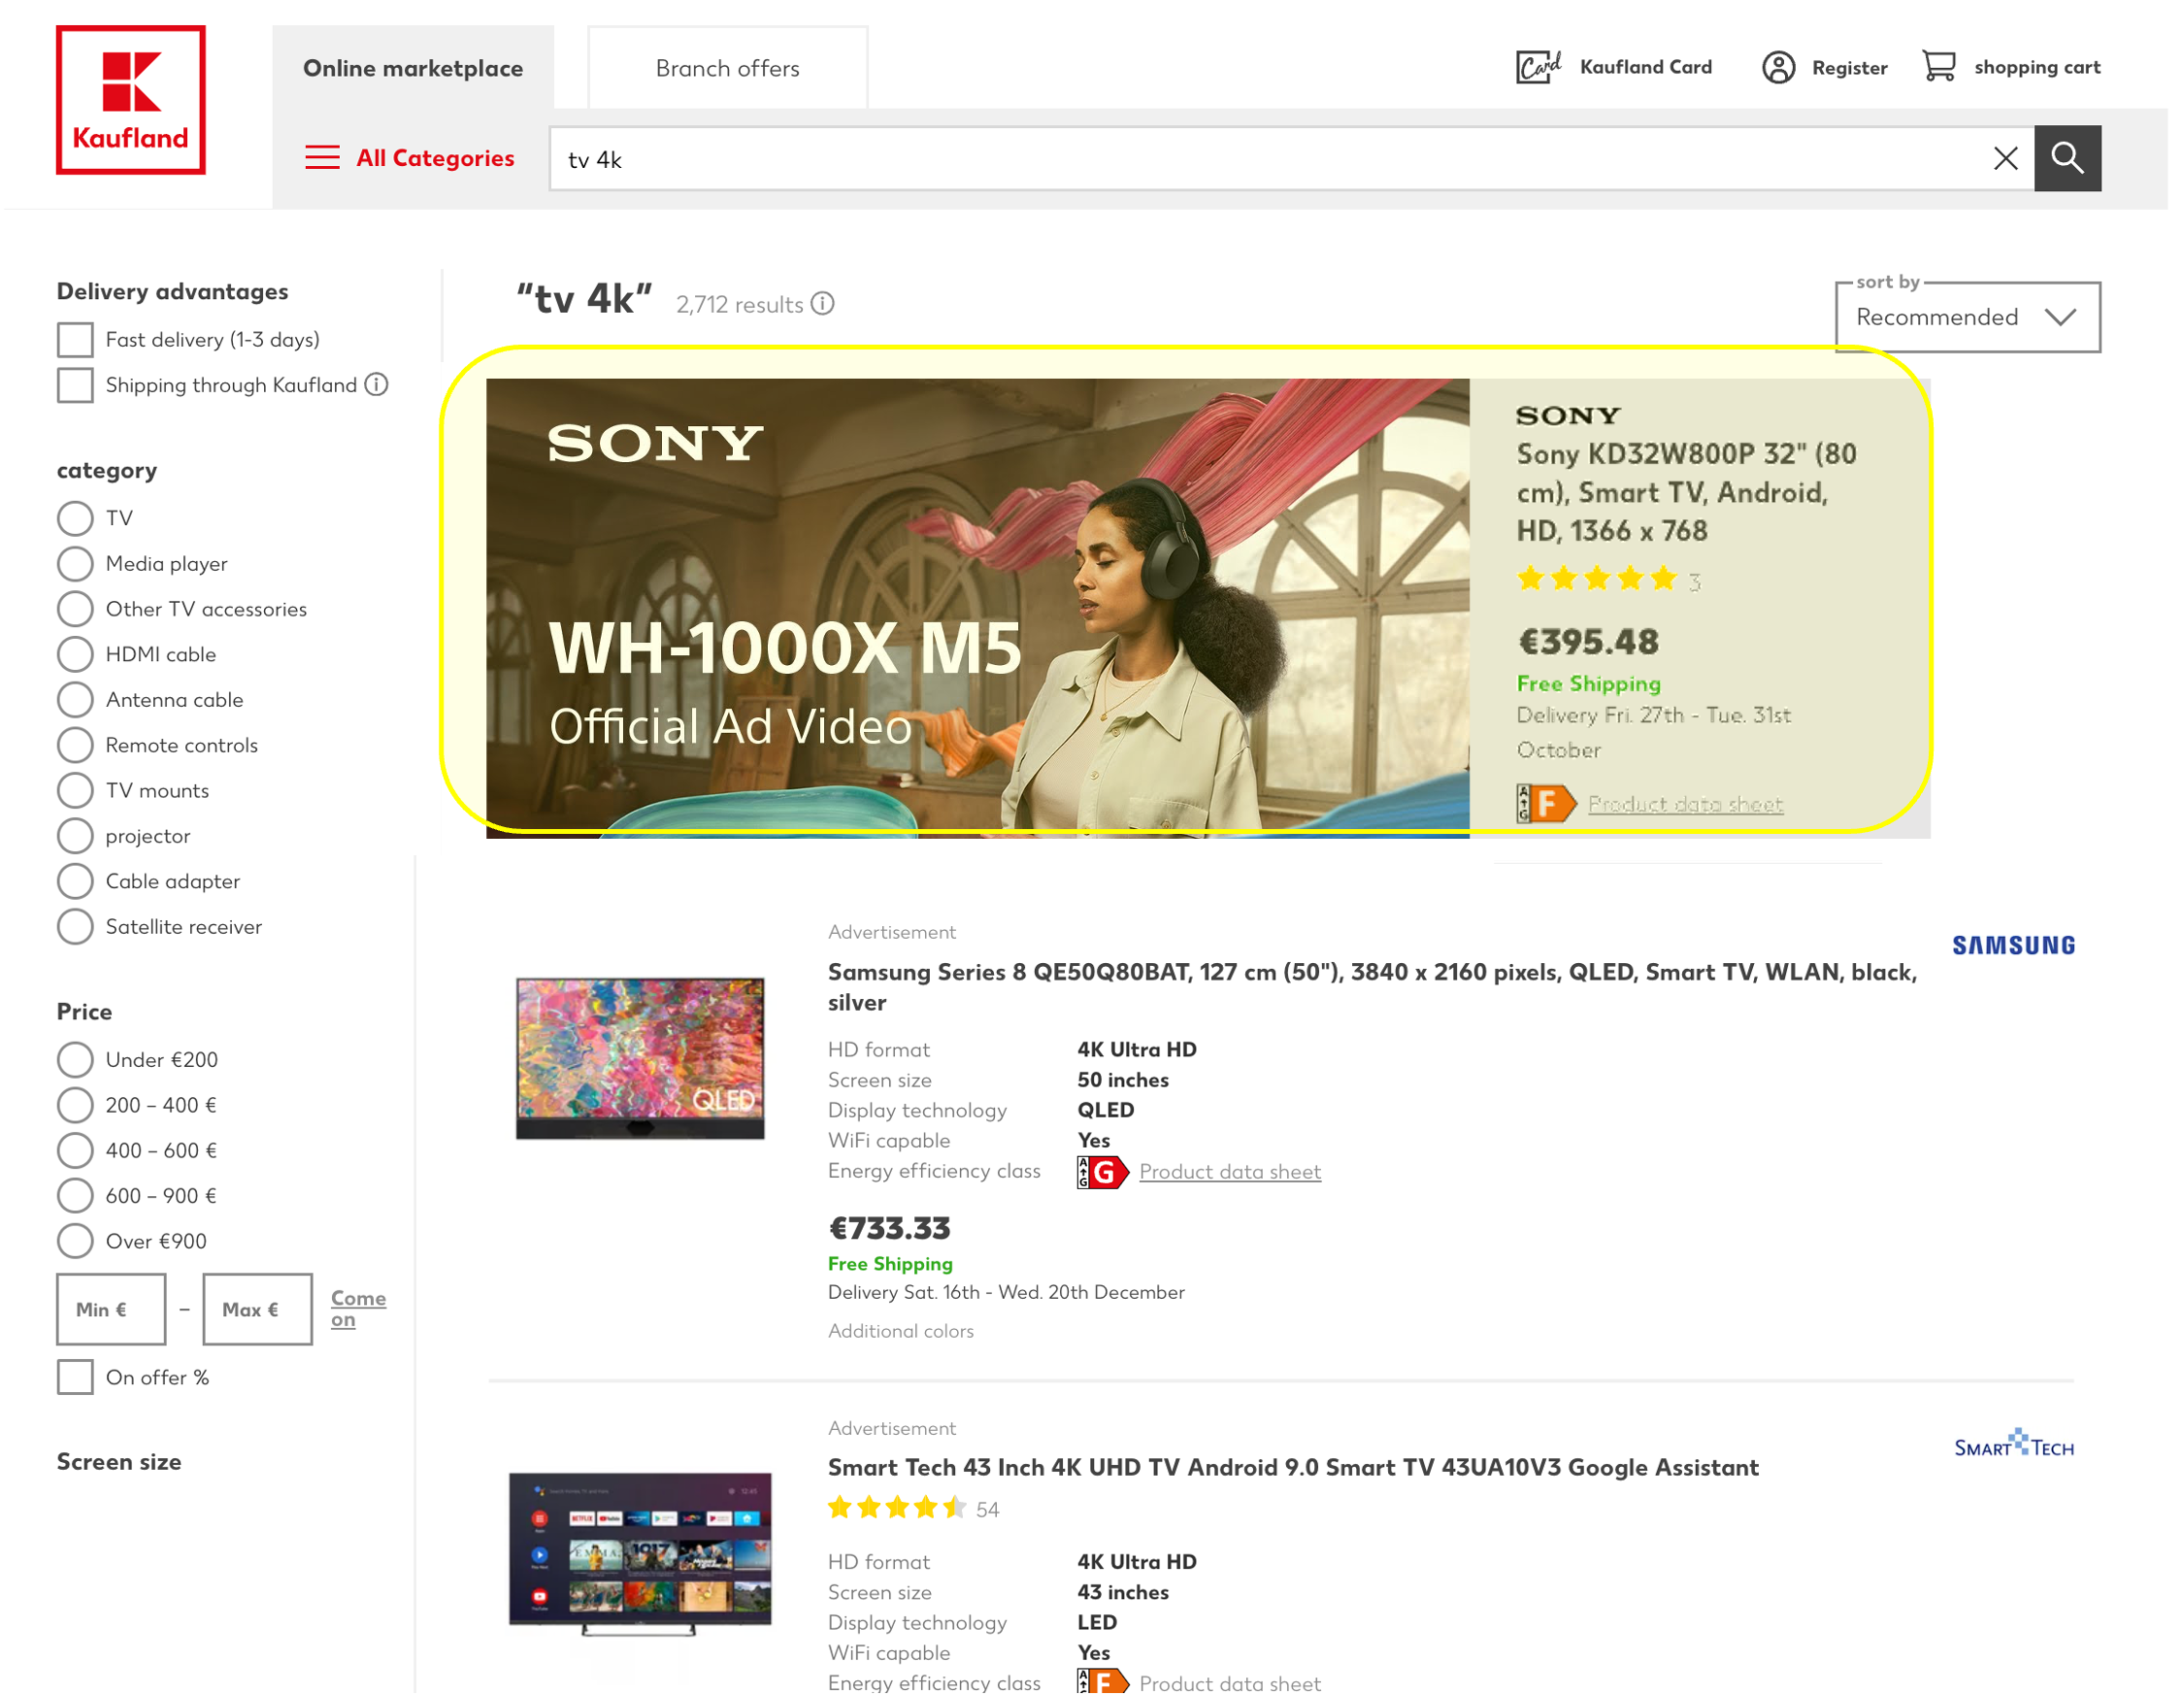Click the Smart Tech TV thumbnail image
This screenshot has height=1695, width=2184.
tap(641, 1555)
